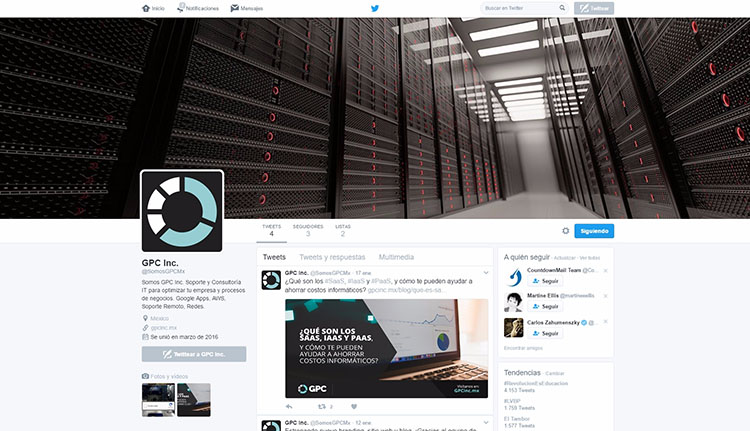
Task: Open gpcinc.mx/blog link in the tweet
Action: [x=407, y=290]
